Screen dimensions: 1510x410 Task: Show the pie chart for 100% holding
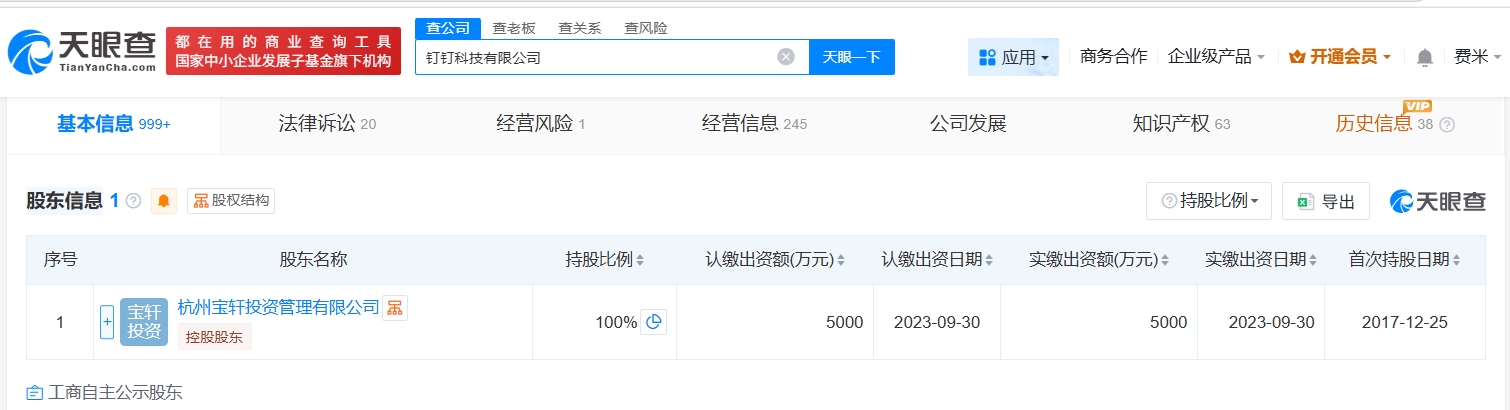(x=653, y=322)
